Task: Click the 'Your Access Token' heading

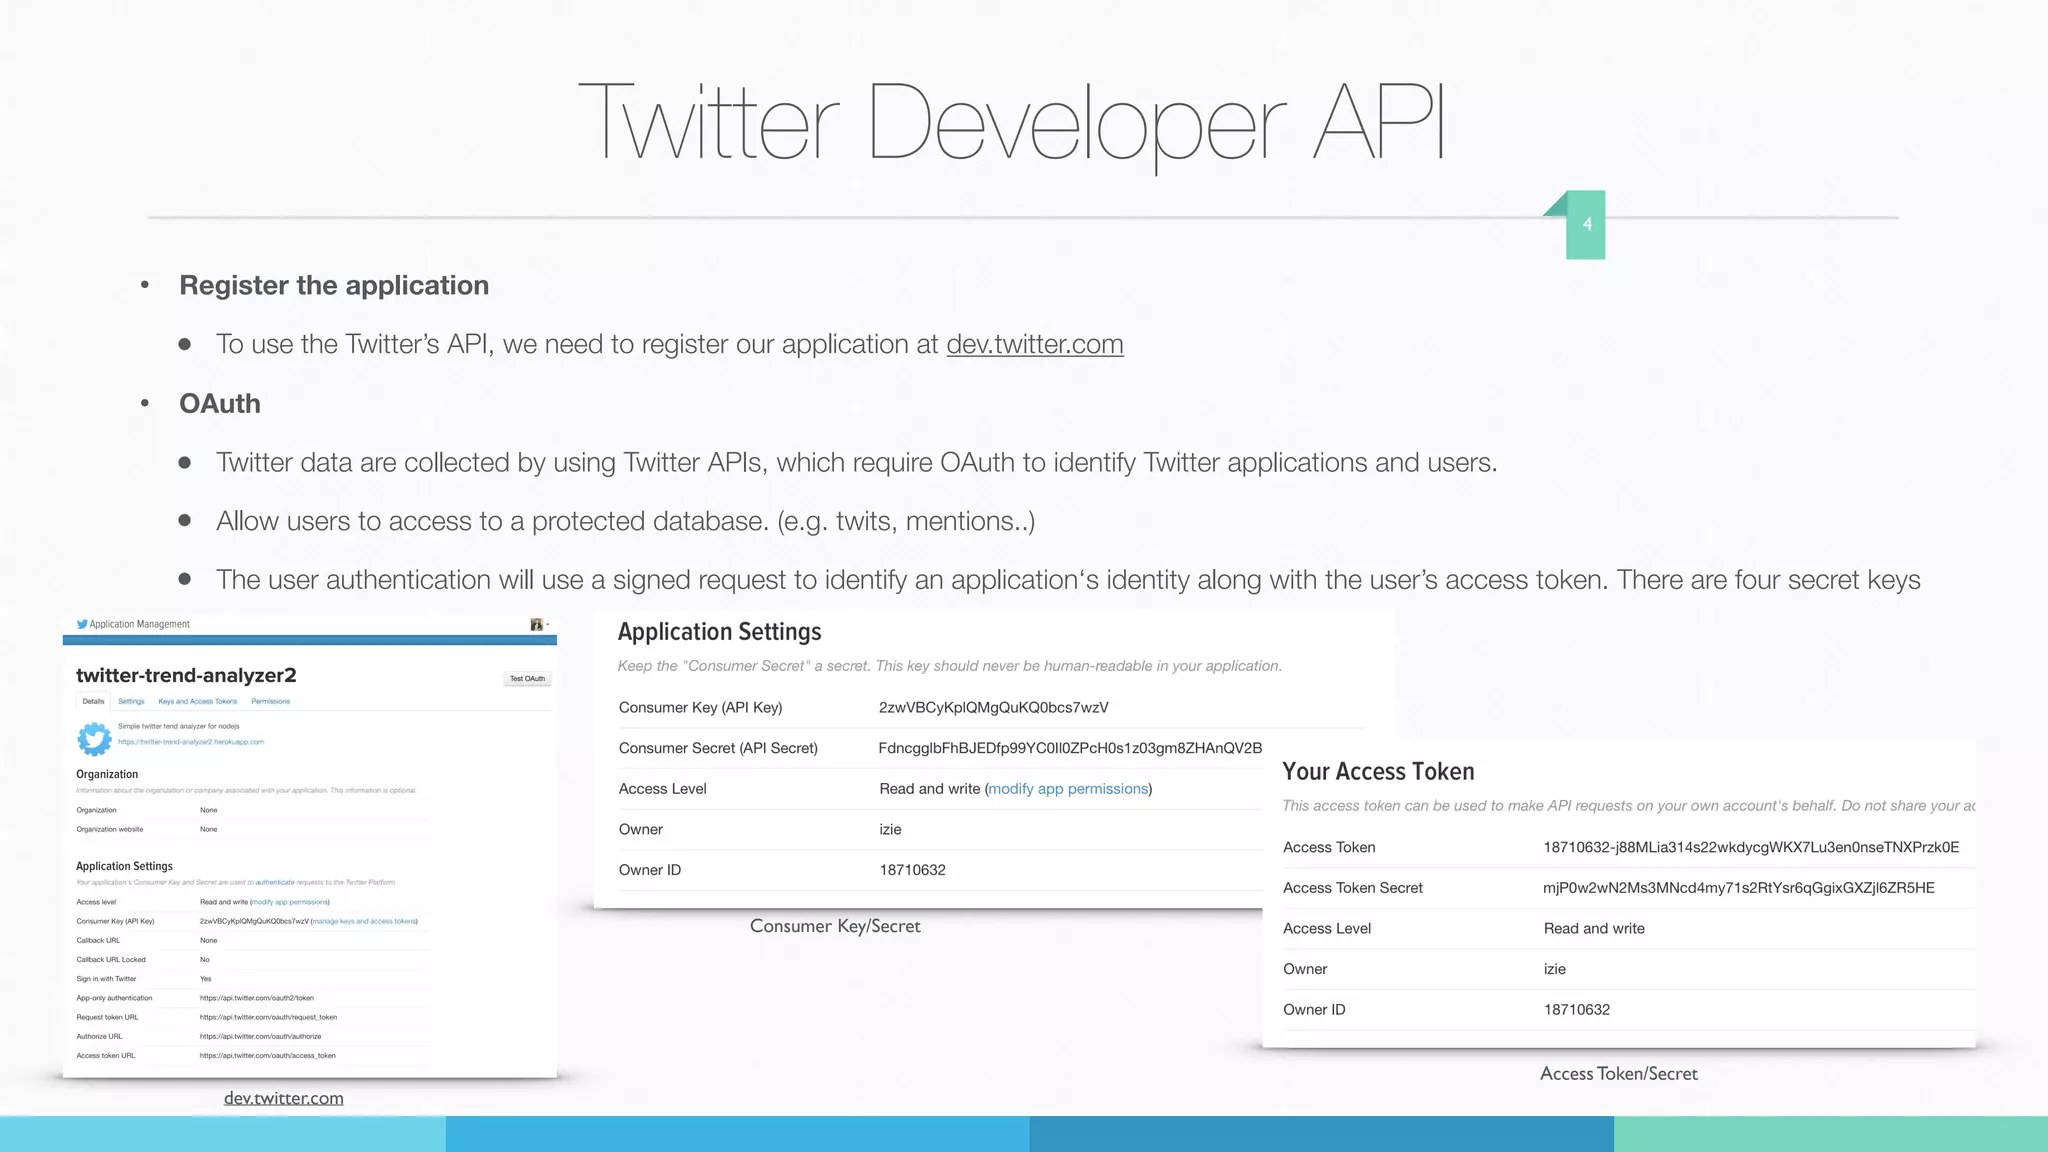Action: coord(1378,771)
